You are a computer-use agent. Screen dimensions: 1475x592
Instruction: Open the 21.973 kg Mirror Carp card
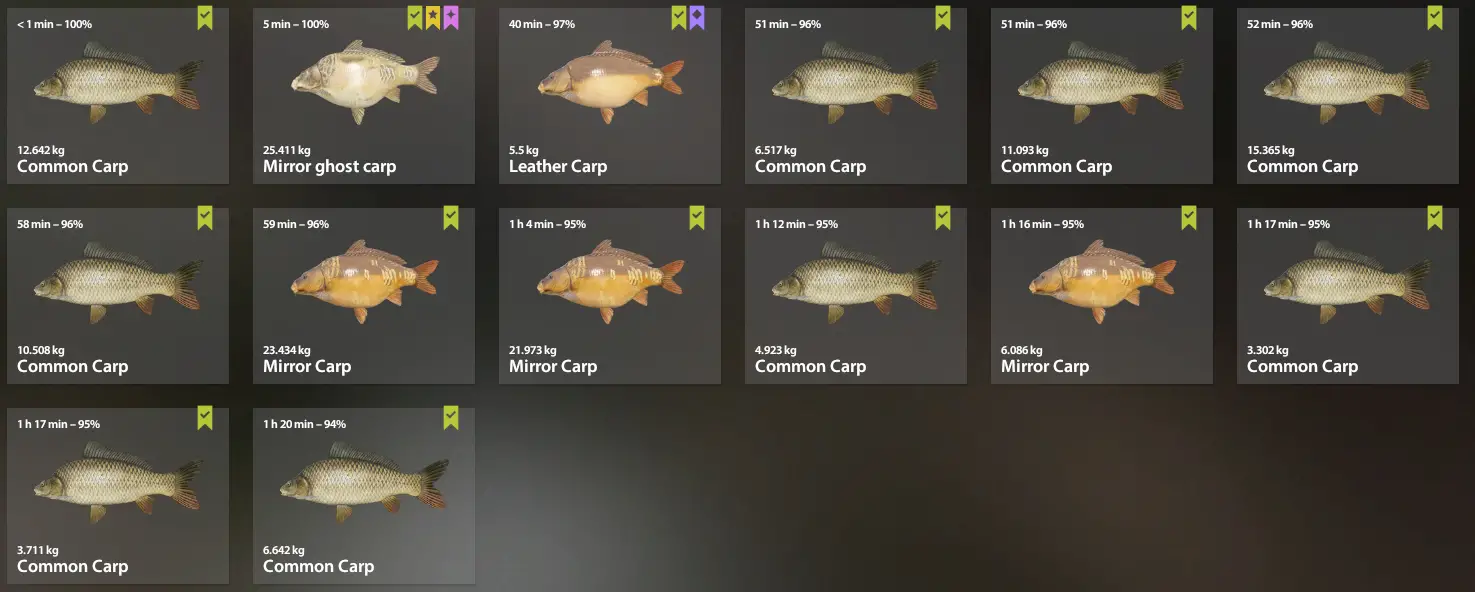point(610,296)
